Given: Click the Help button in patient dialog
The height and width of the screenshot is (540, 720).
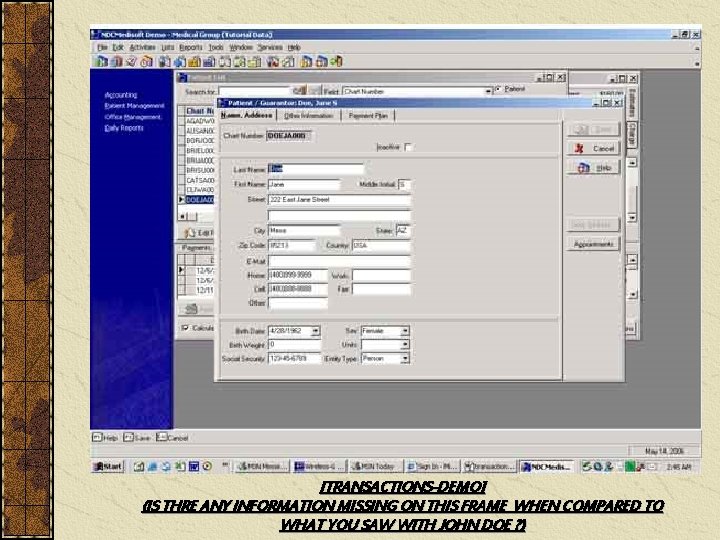Looking at the screenshot, I should 594,168.
